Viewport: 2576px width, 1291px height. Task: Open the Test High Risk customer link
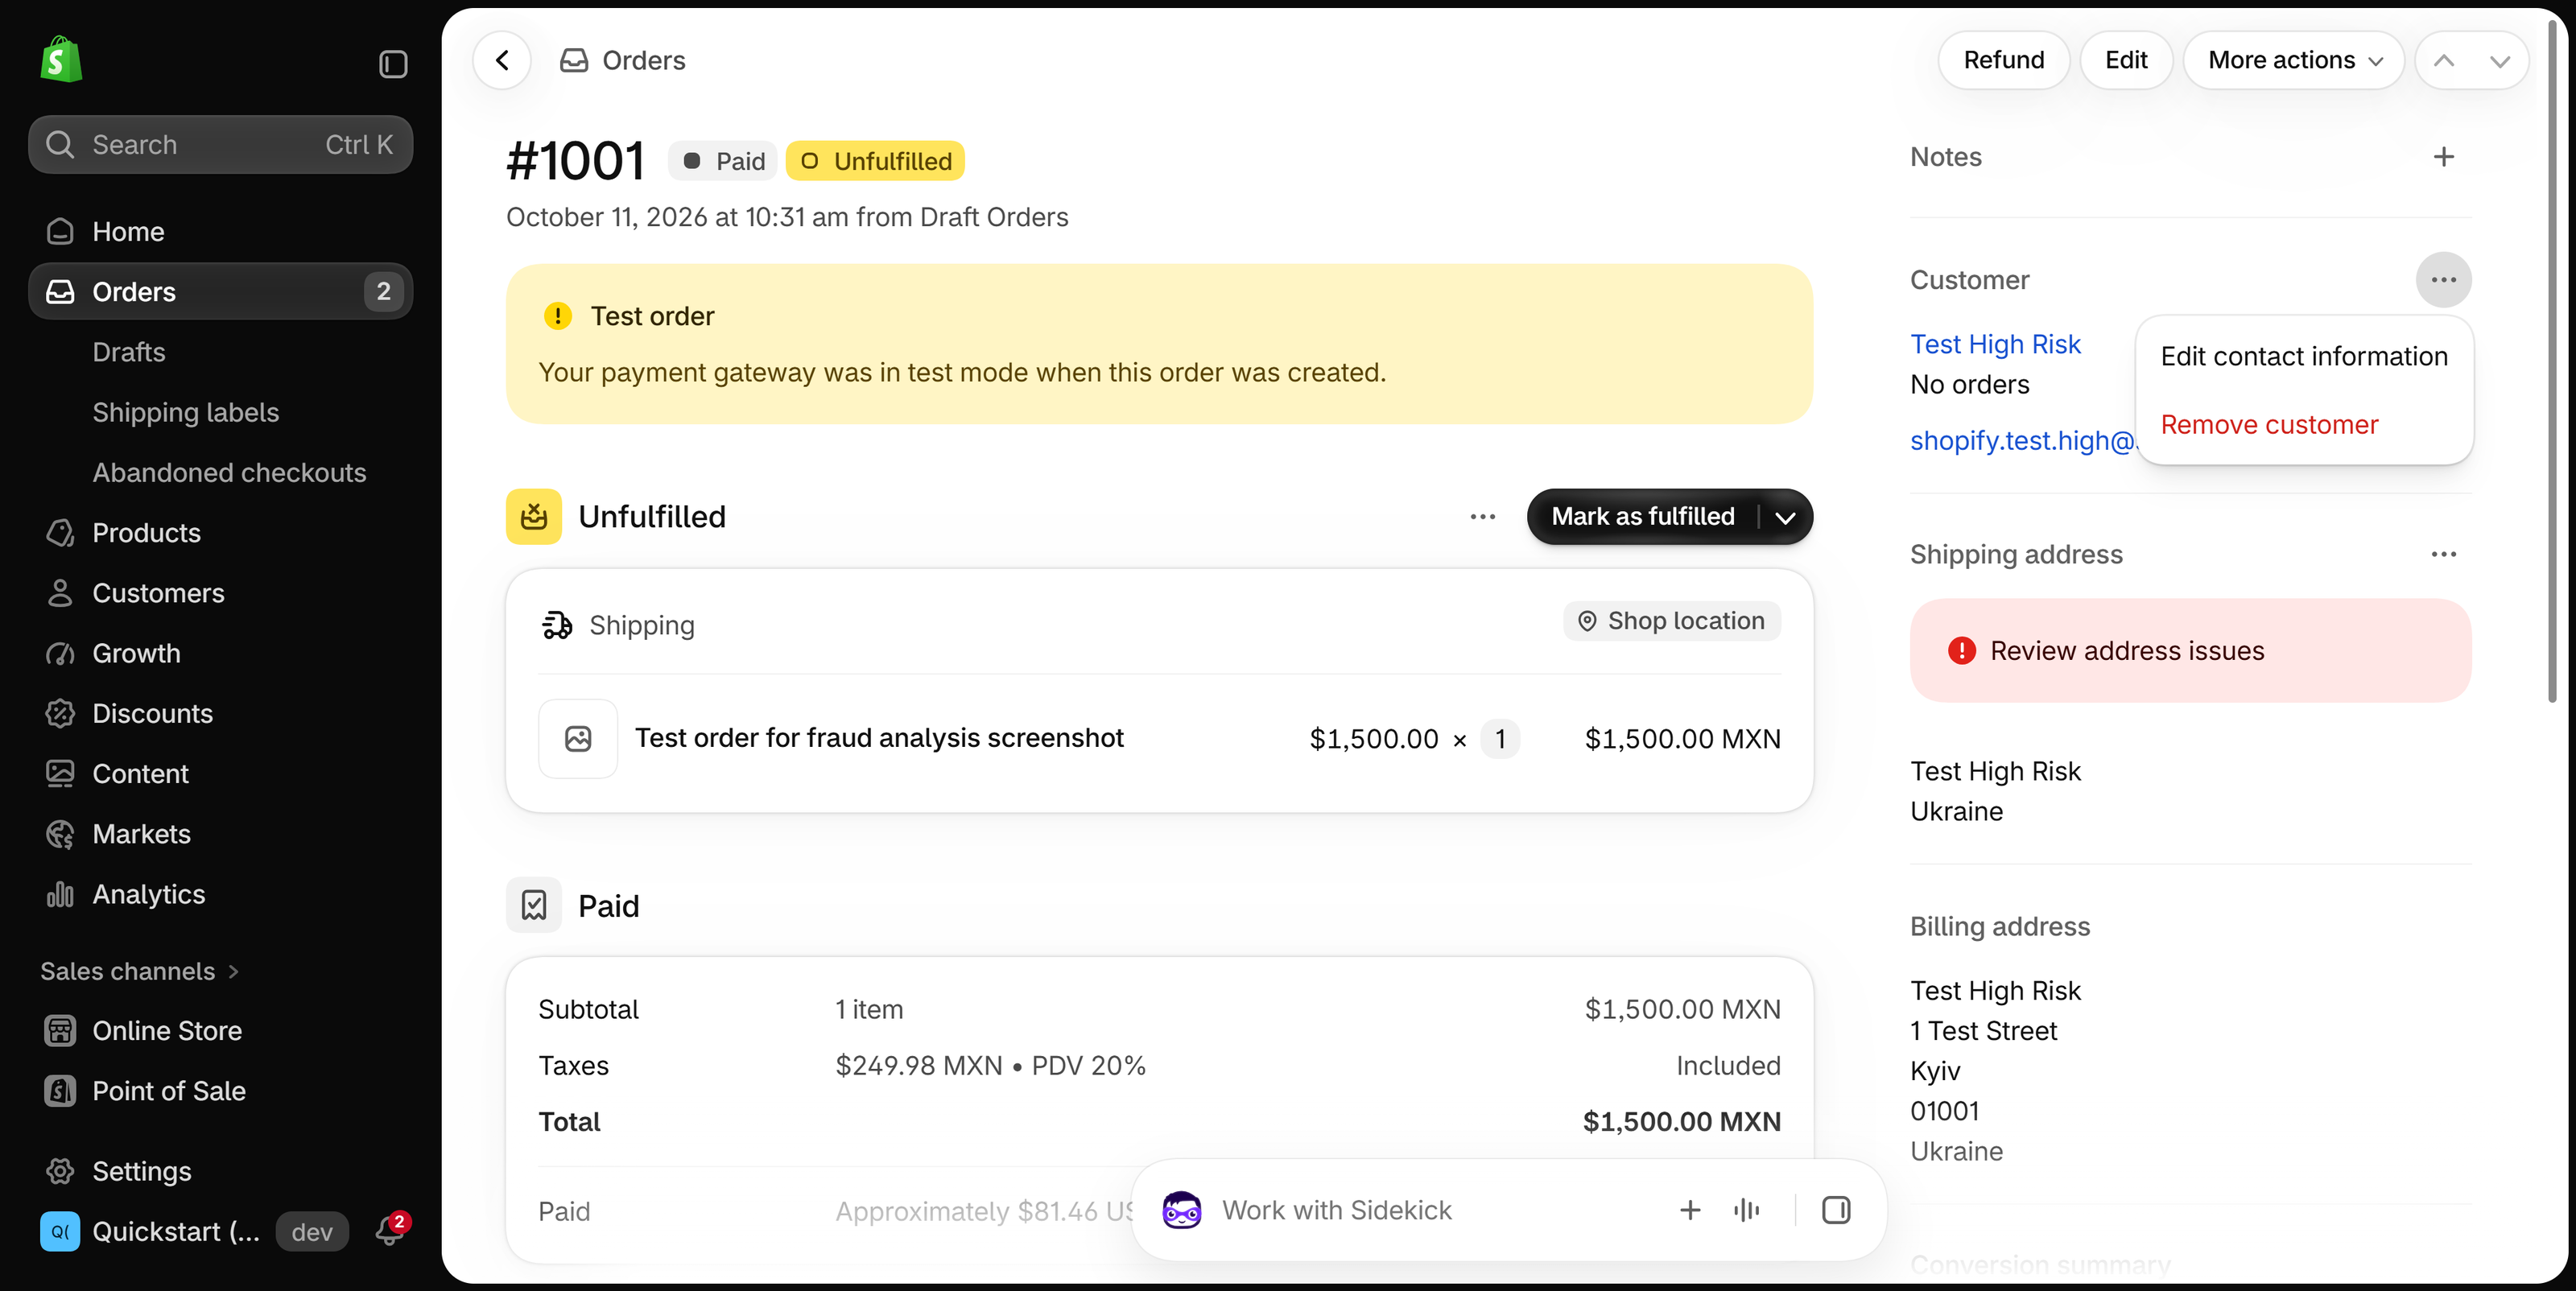pyautogui.click(x=1995, y=344)
